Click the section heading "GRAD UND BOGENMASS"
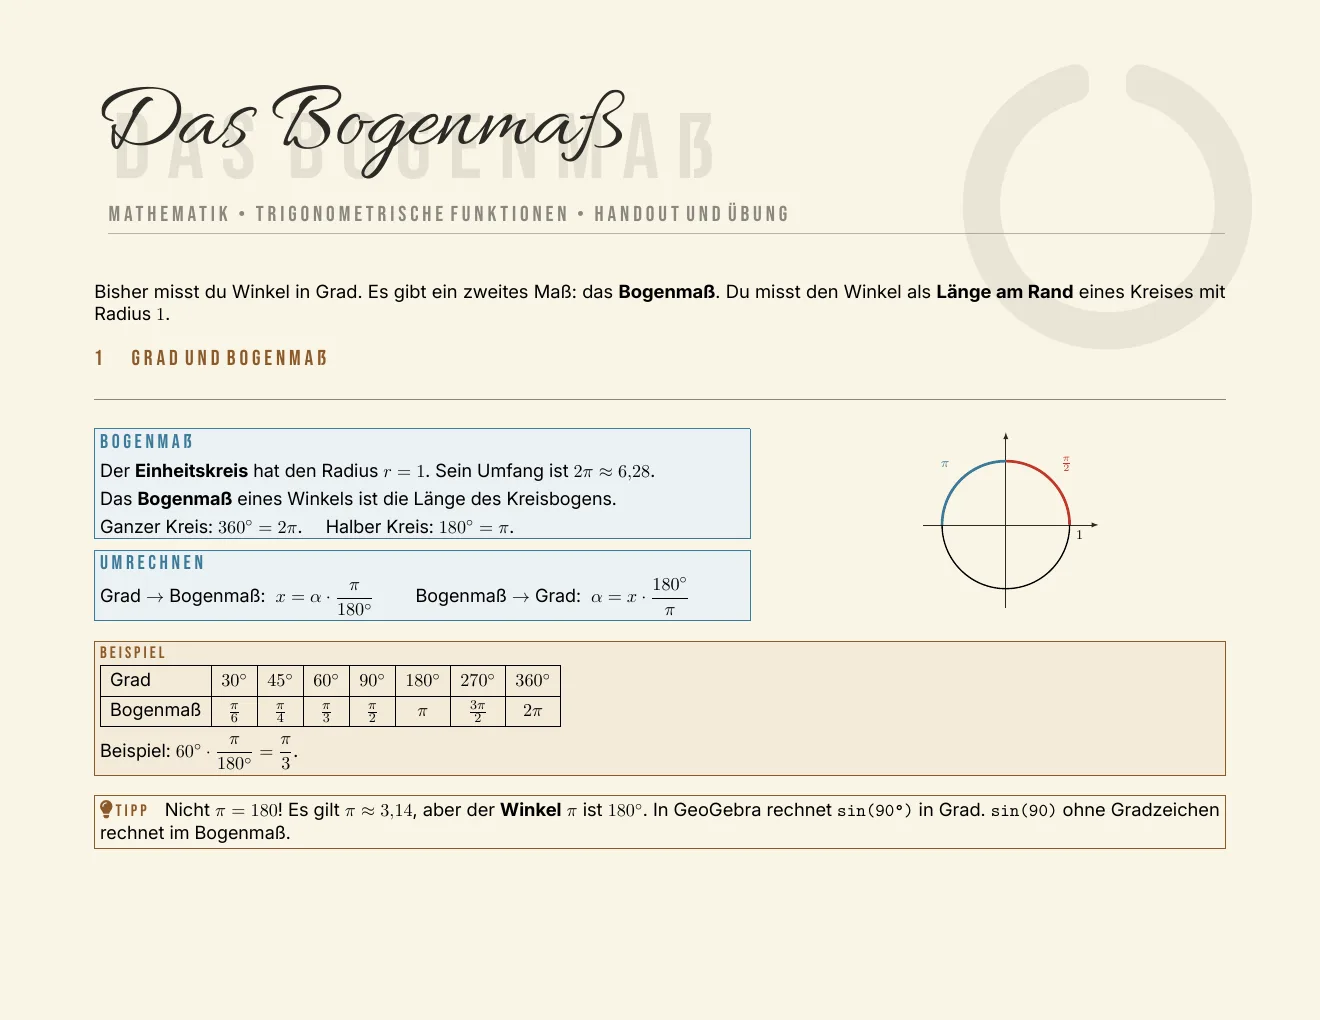1320x1020 pixels. click(229, 358)
